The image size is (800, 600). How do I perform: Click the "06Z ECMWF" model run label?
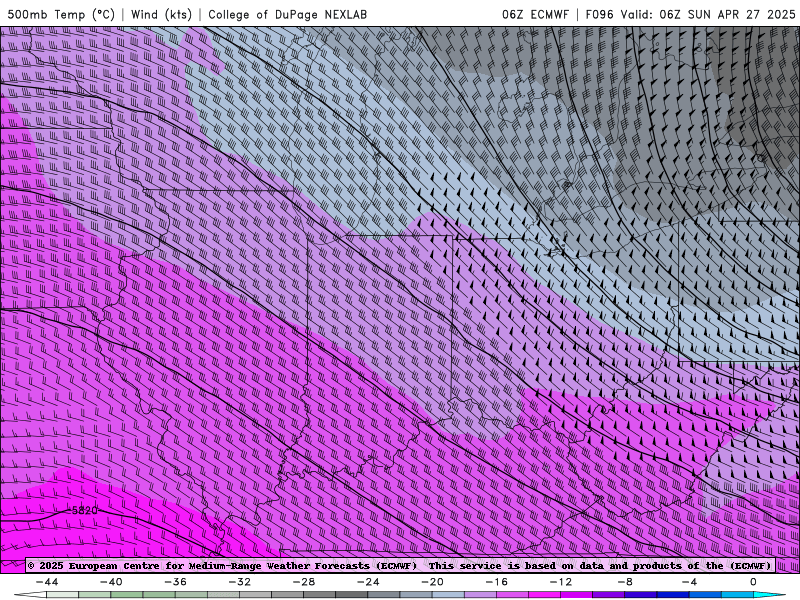535,14
